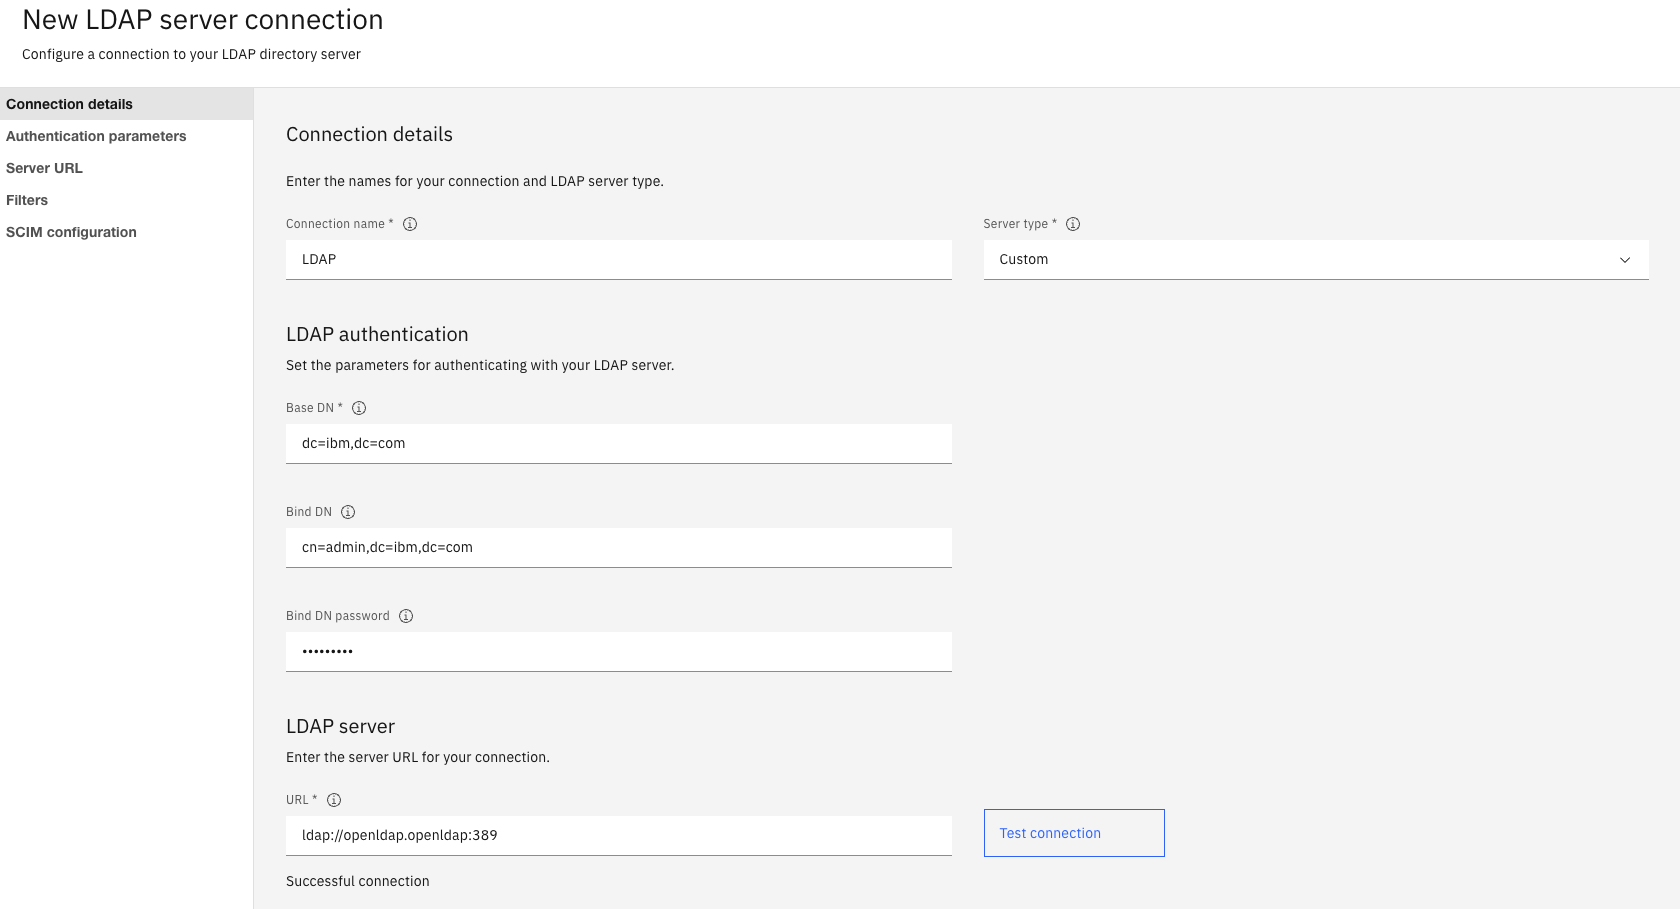Click the Successful connection status text
Viewport: 1680px width, 909px height.
358,881
